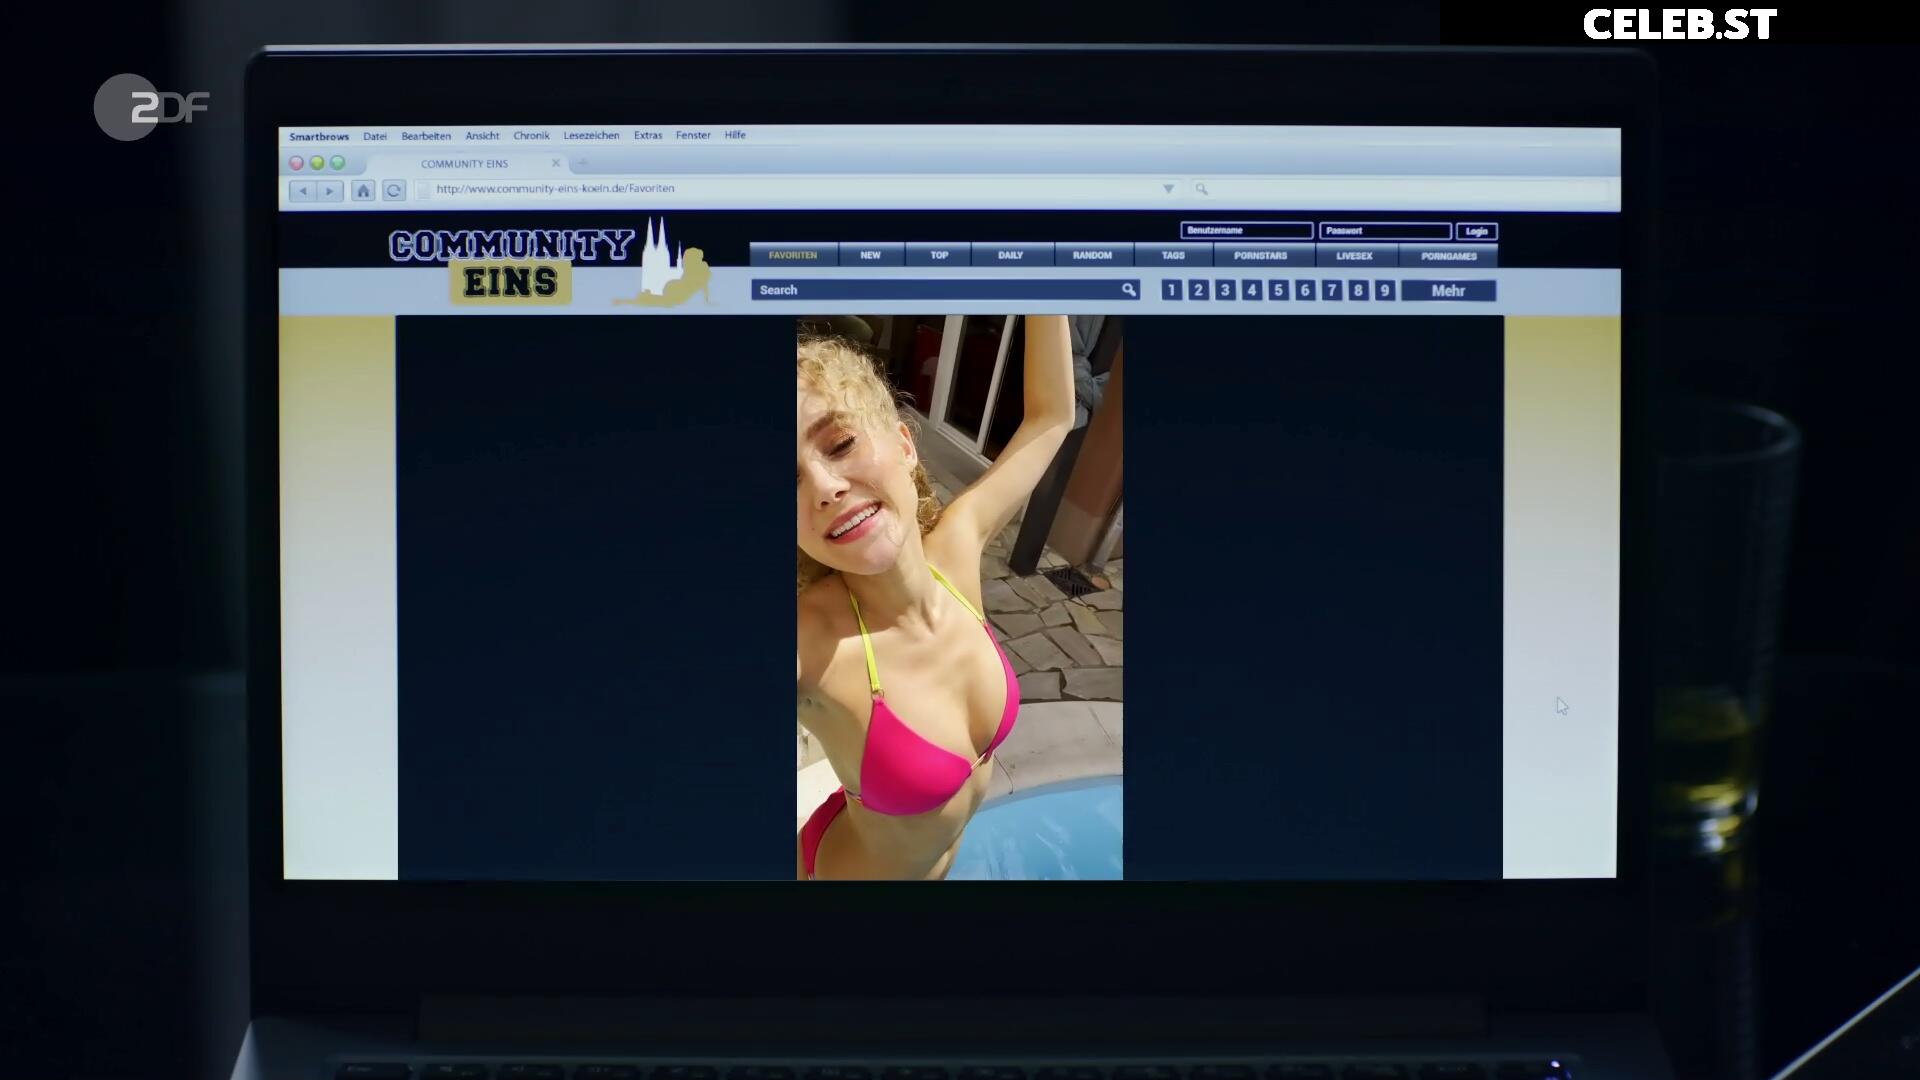Click the browser forward arrow button
The image size is (1920, 1080).
[x=329, y=190]
